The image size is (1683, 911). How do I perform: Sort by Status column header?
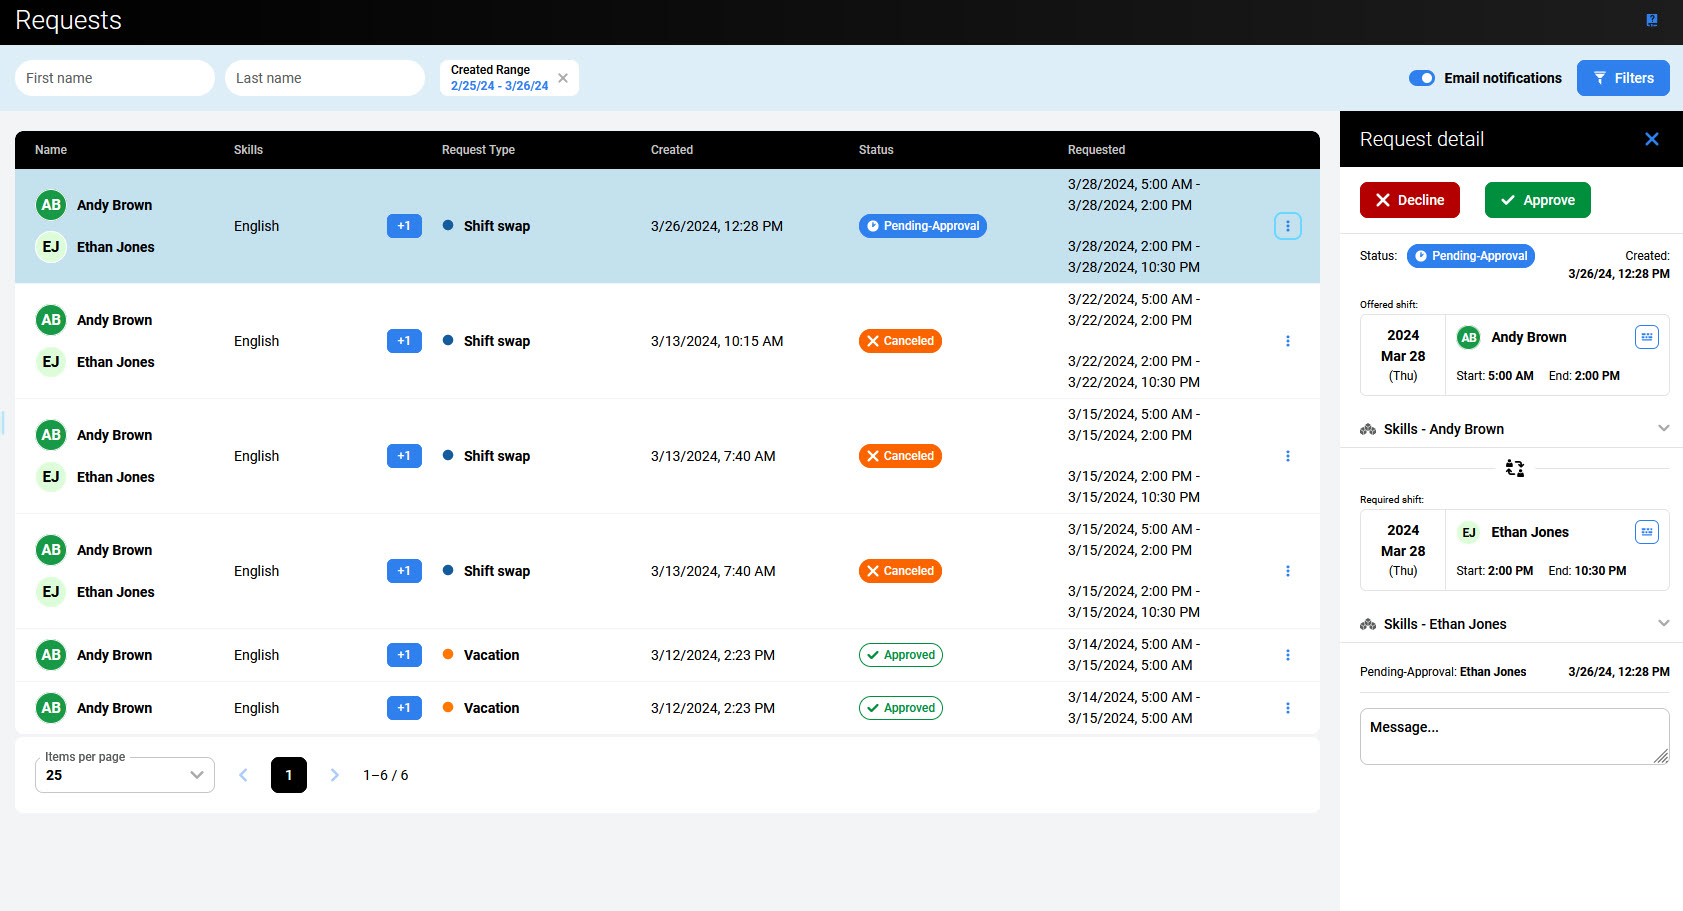(876, 150)
